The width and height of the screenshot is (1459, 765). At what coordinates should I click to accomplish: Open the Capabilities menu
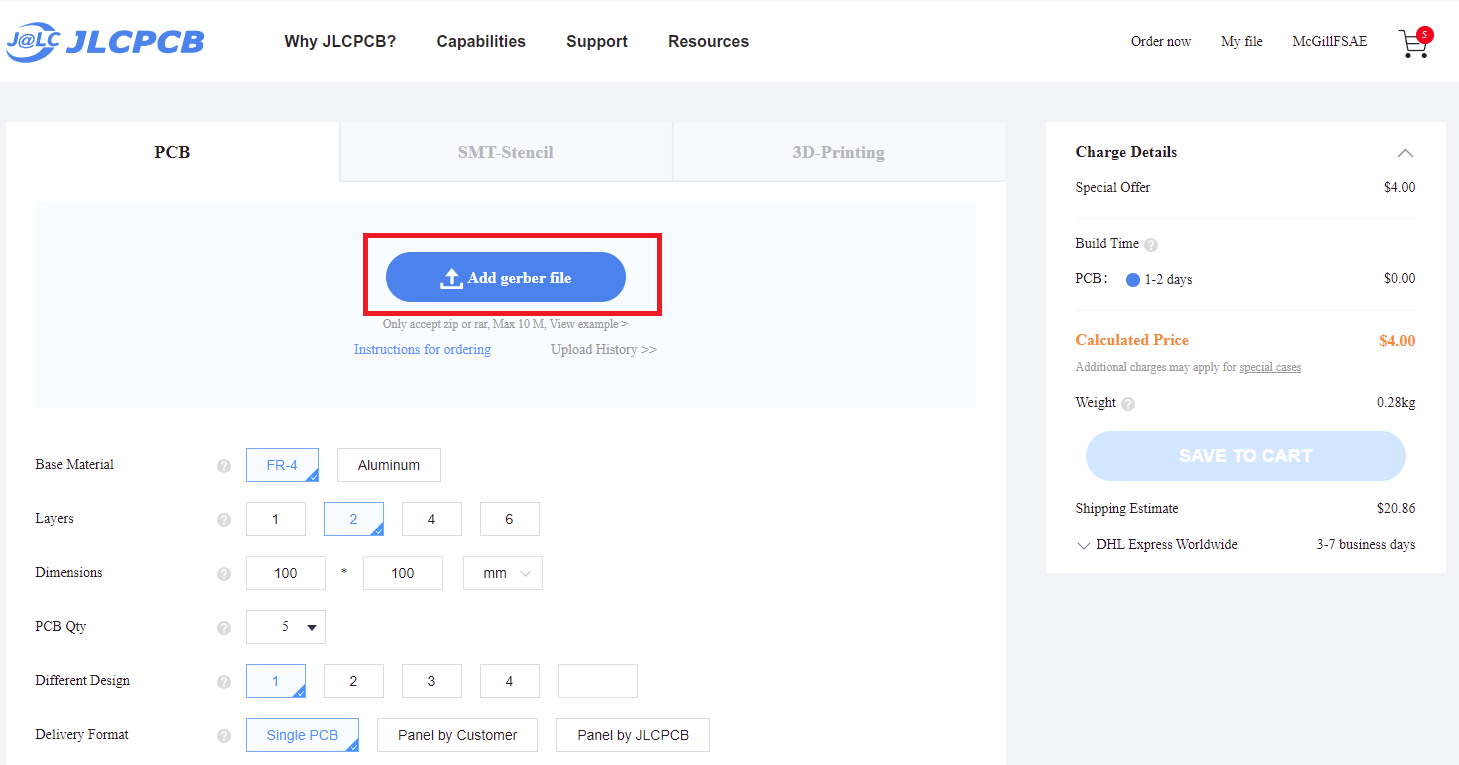pyautogui.click(x=481, y=41)
